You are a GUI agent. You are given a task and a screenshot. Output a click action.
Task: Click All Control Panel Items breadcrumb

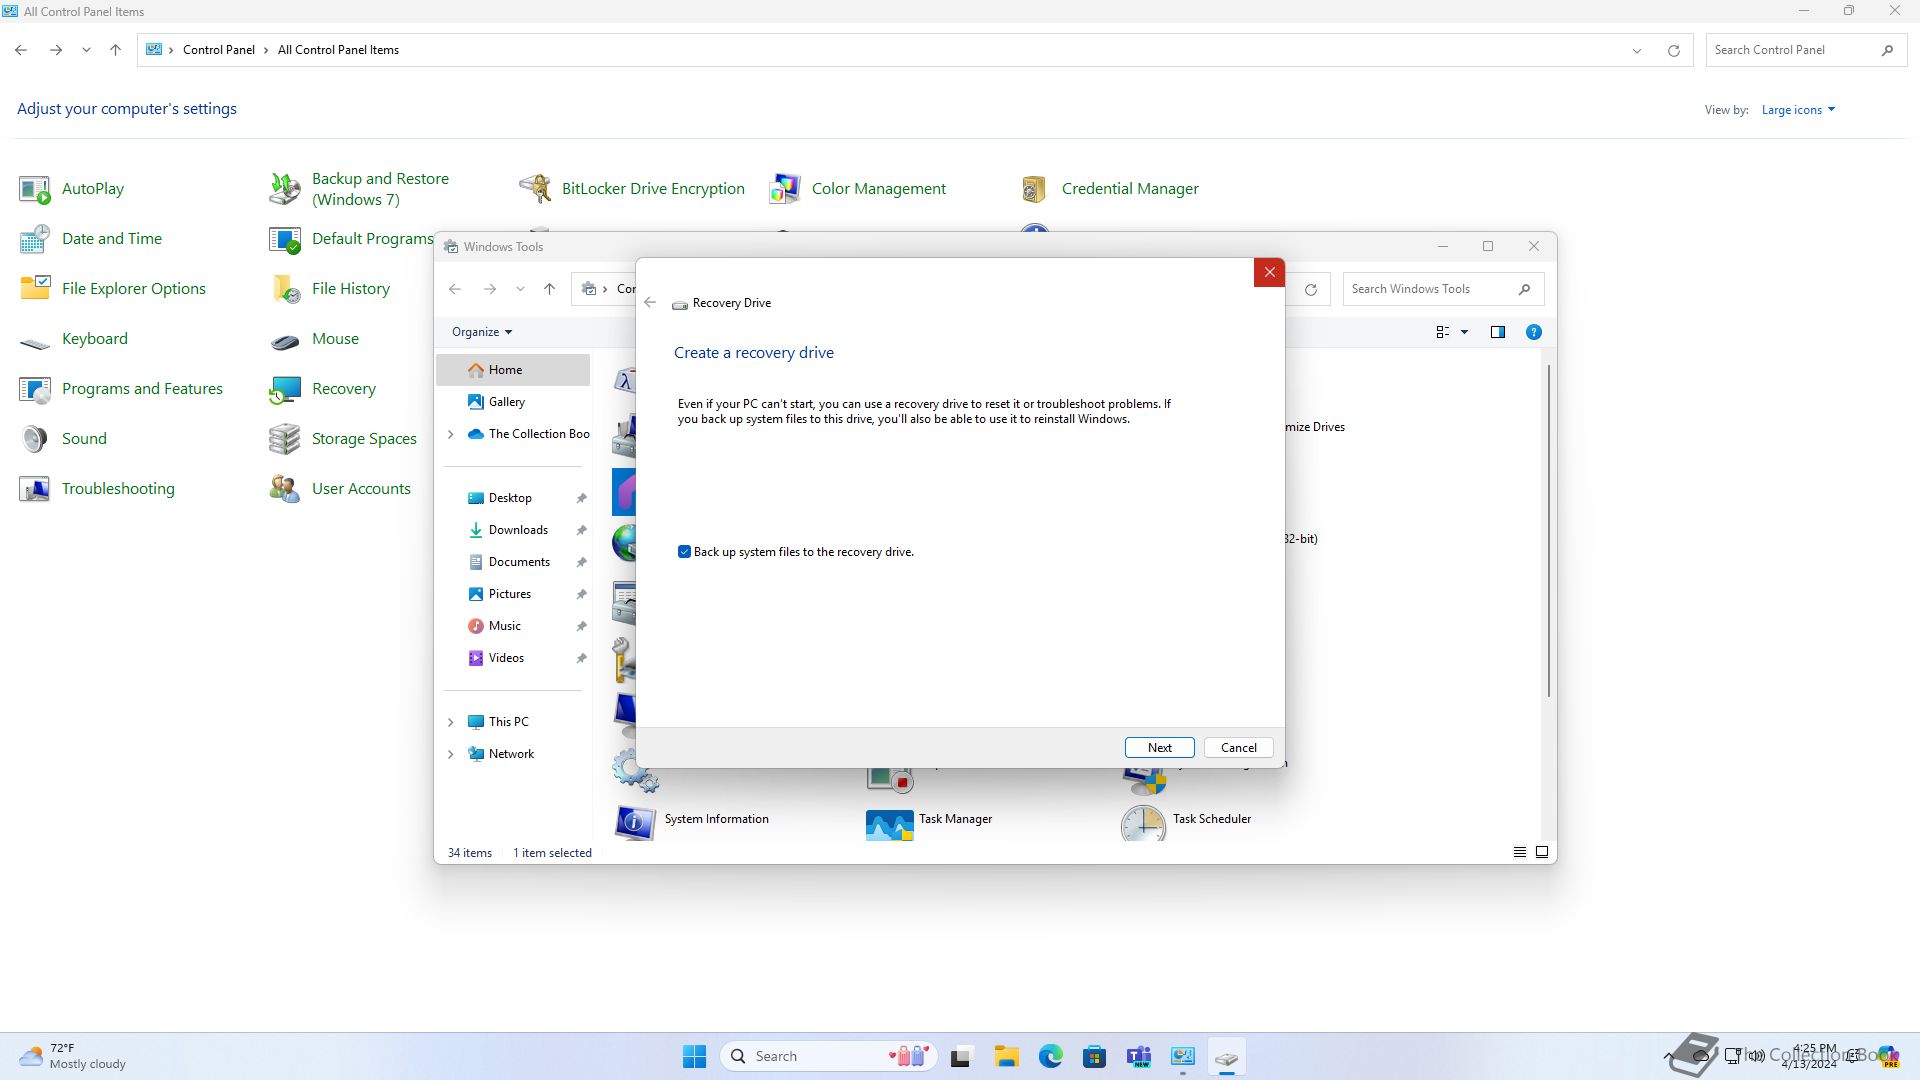point(338,50)
